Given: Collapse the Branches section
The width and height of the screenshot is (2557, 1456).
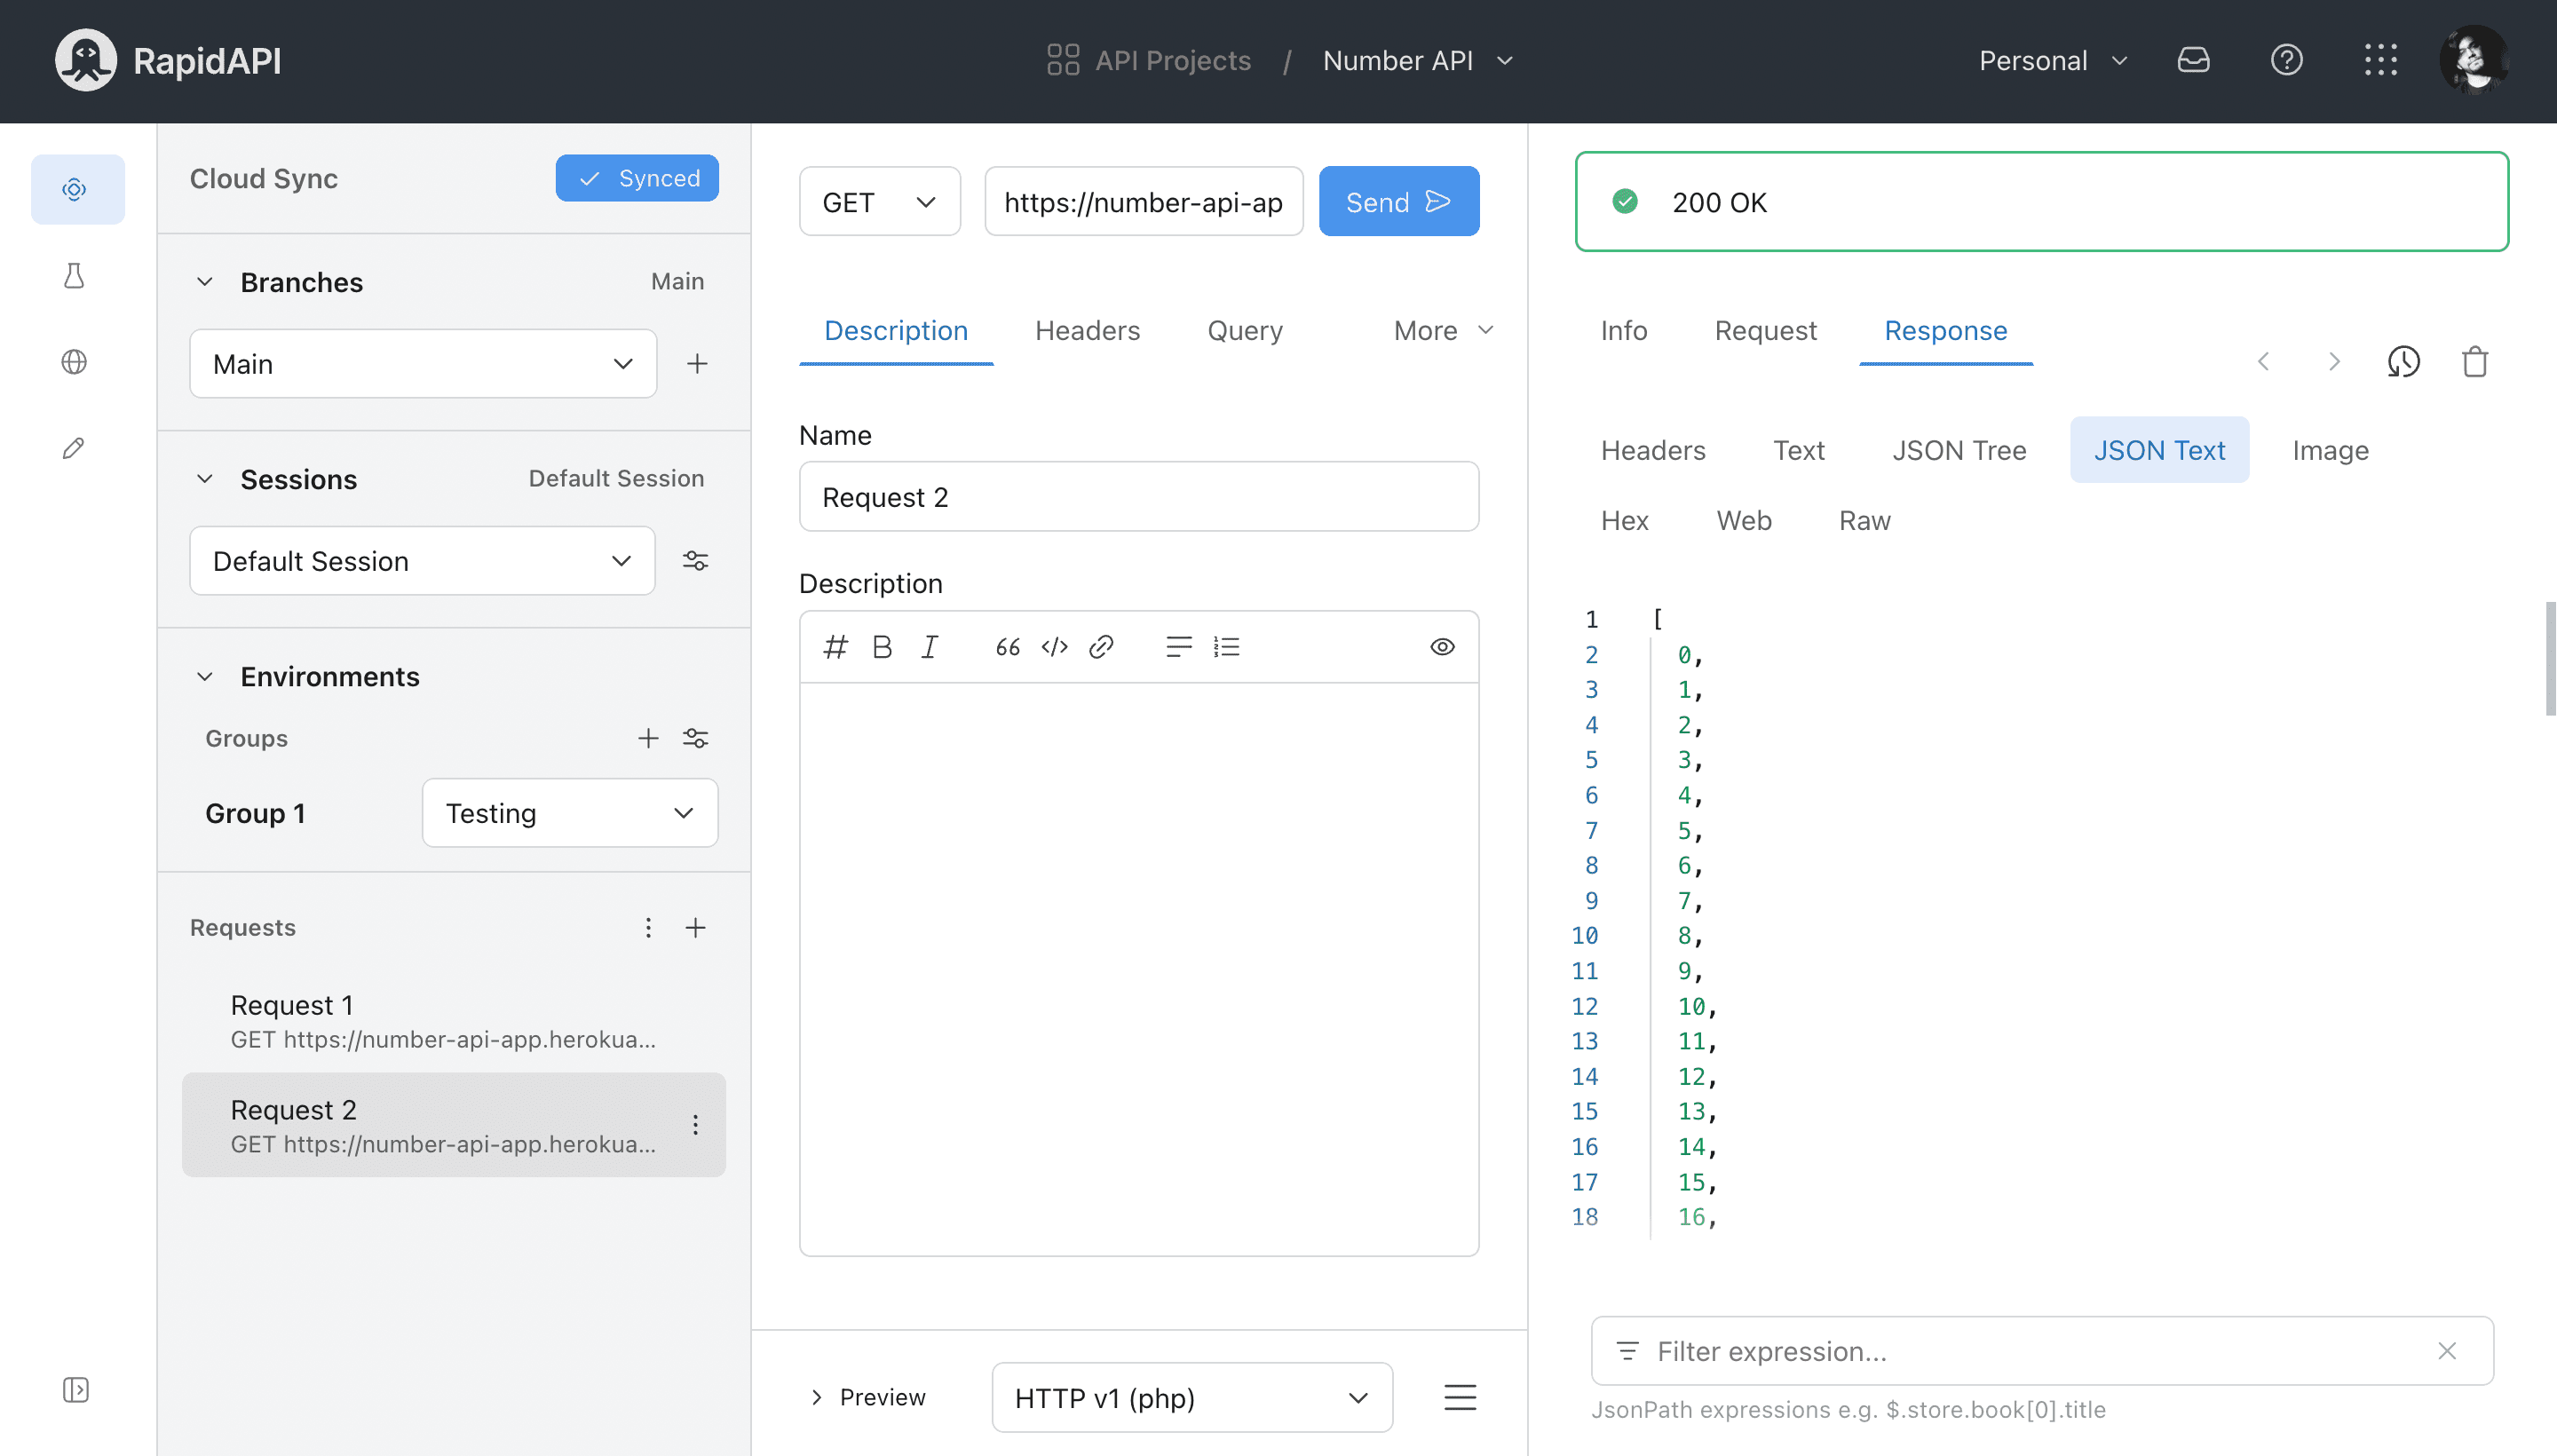Looking at the screenshot, I should pyautogui.click(x=205, y=282).
